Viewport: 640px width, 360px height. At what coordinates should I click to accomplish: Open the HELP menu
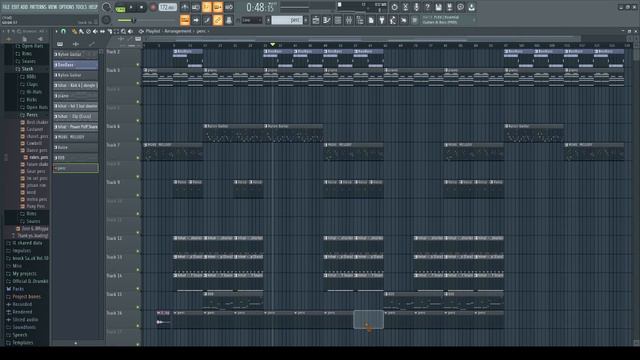click(93, 7)
